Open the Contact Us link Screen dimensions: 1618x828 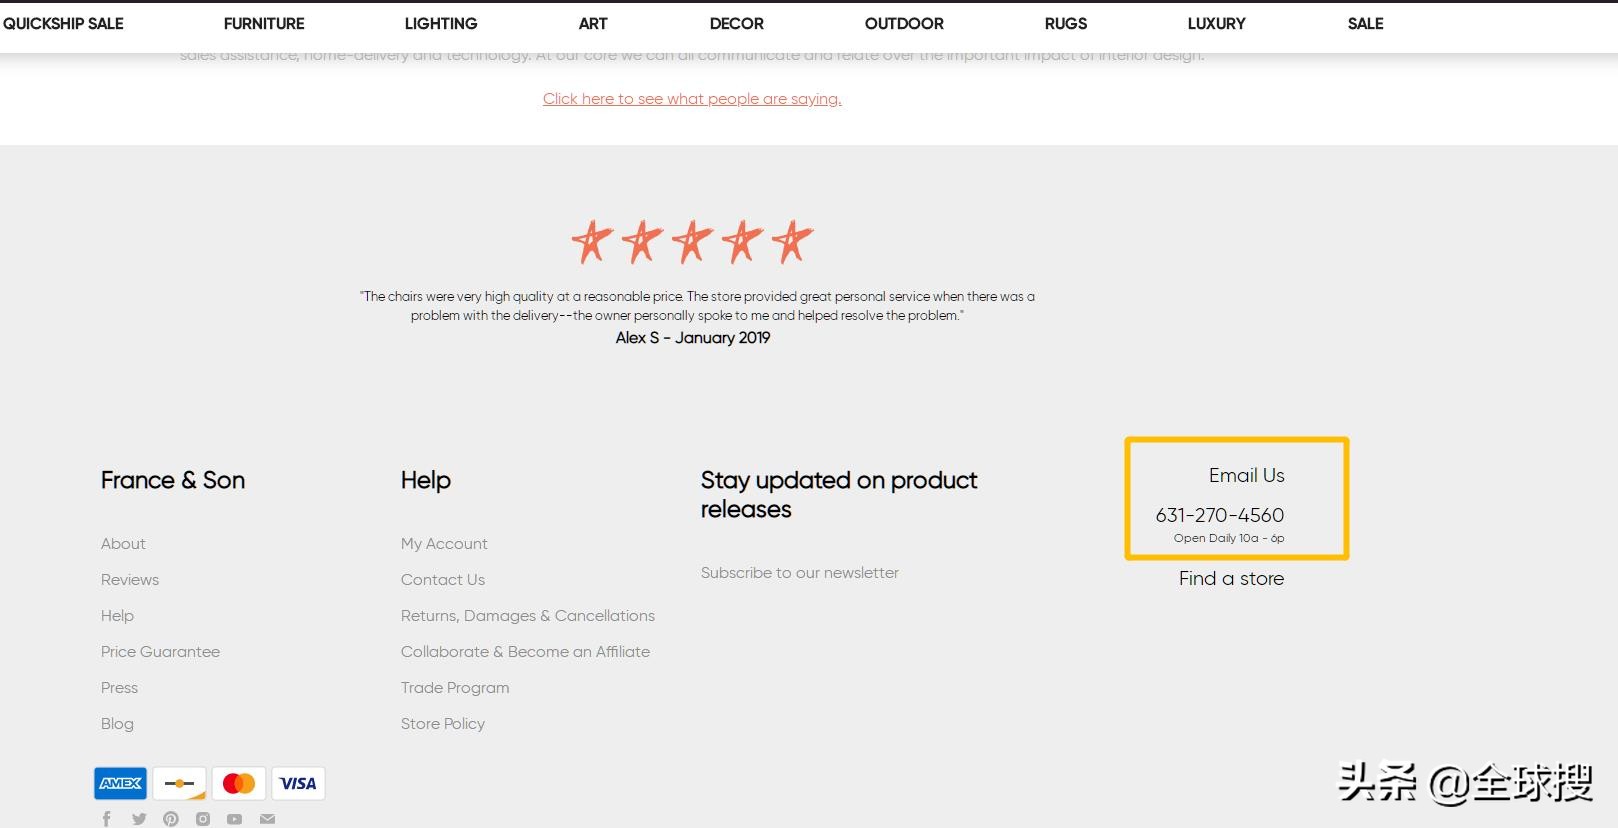pyautogui.click(x=443, y=579)
